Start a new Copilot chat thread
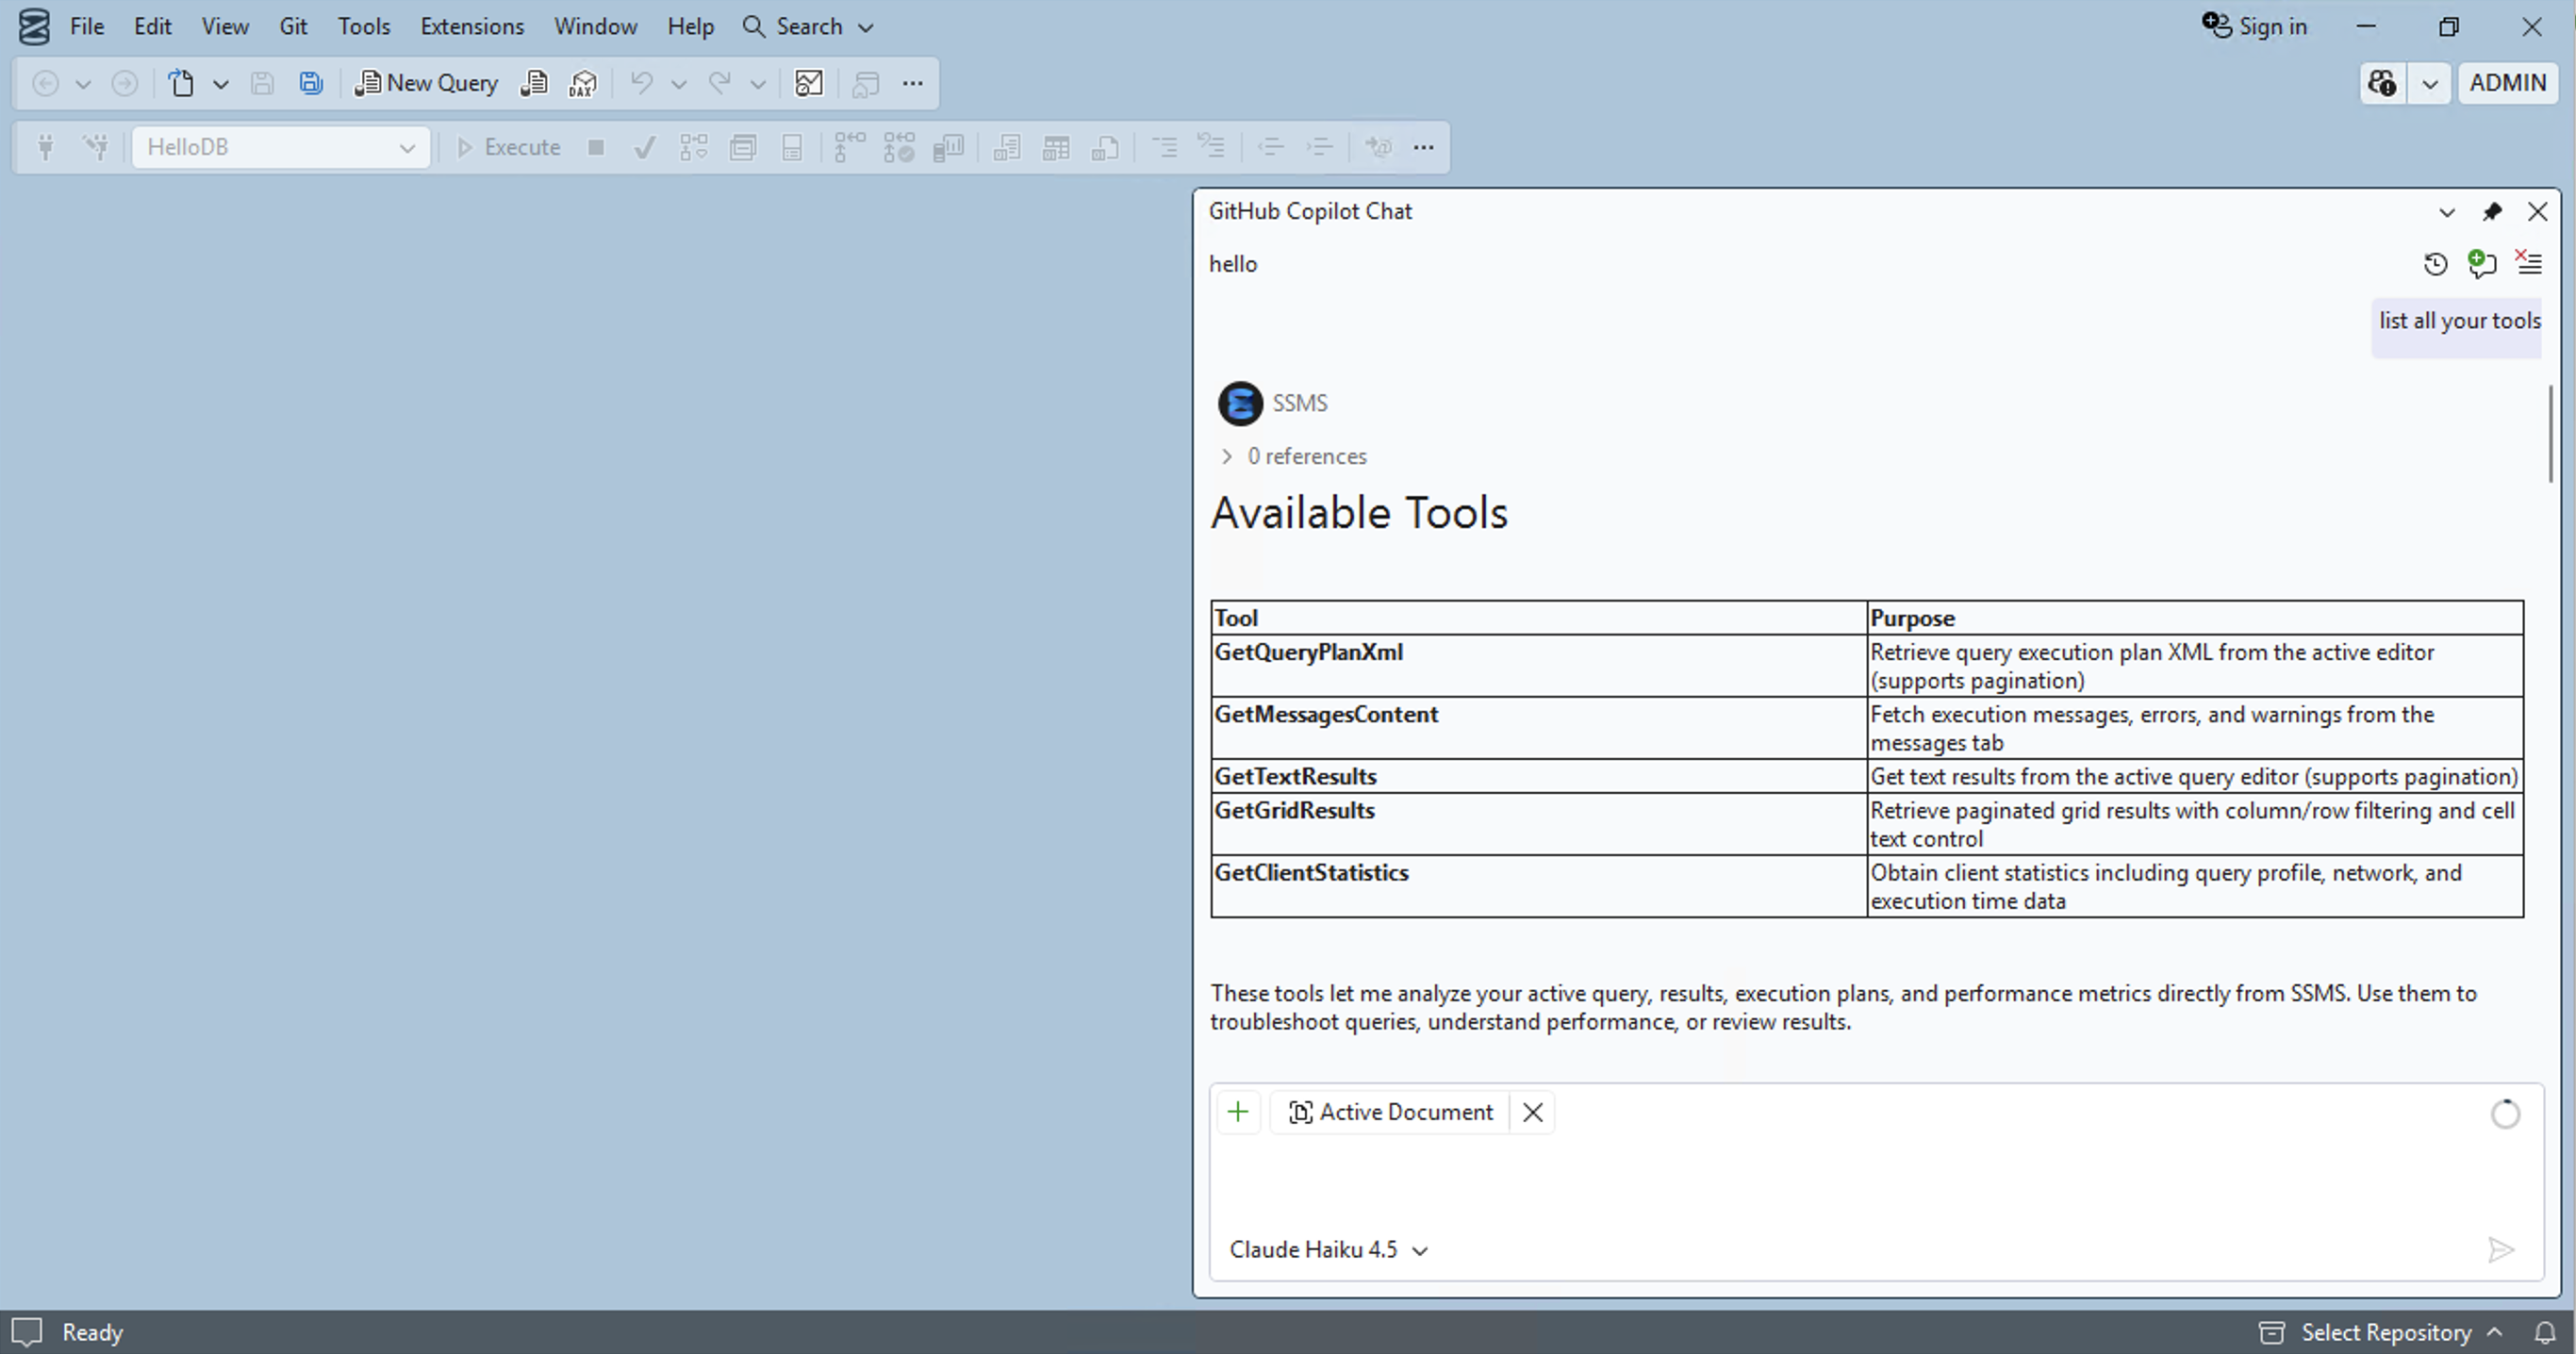This screenshot has width=2576, height=1354. [2482, 263]
